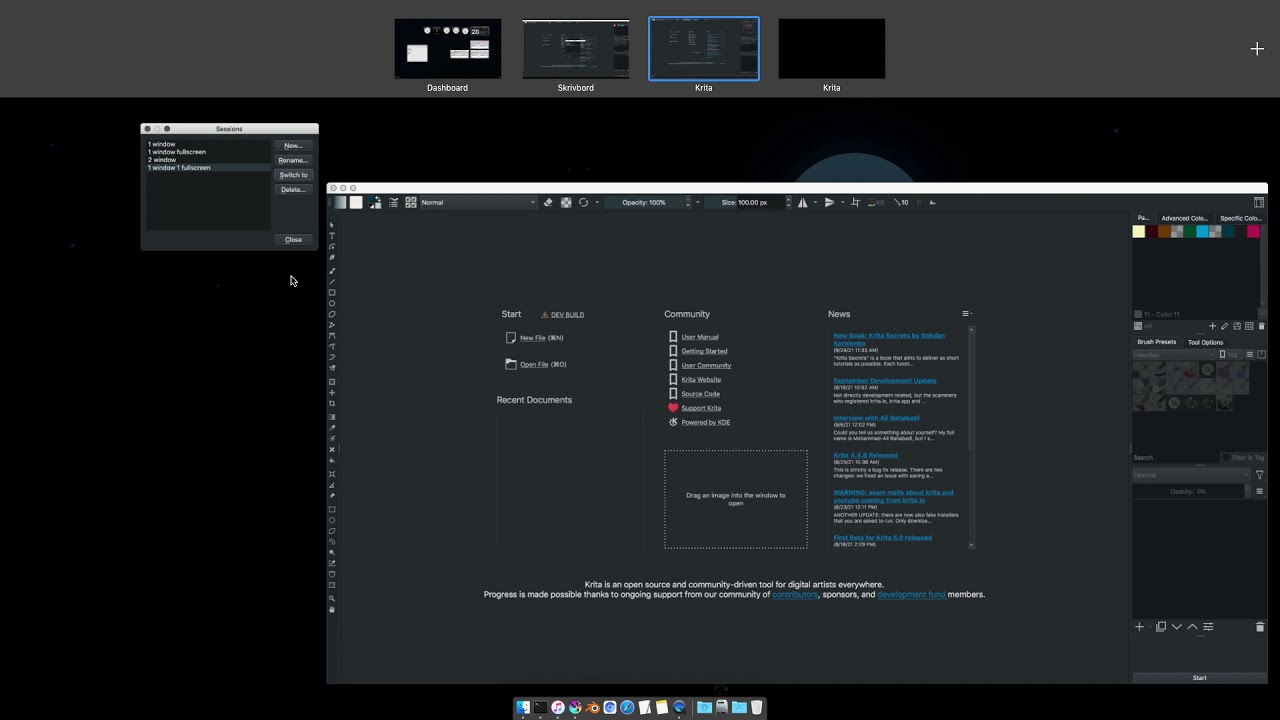Toggle the eraser mode icon in toolbar

548,203
